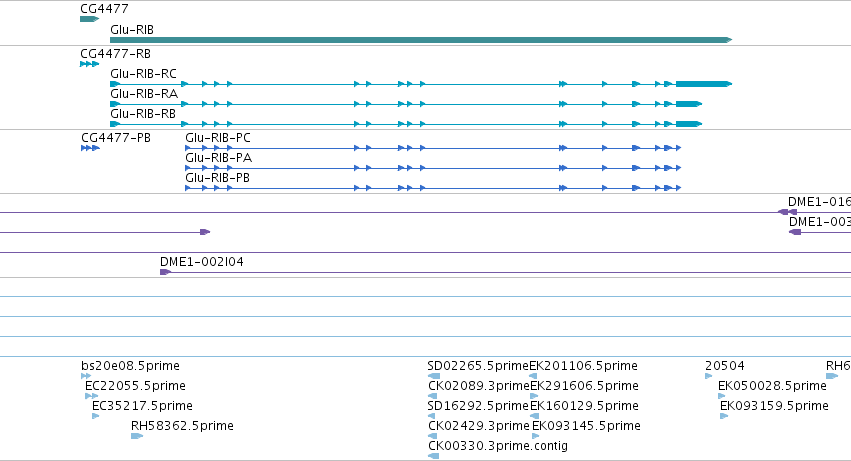Select the EK050028.5prime EST label
Viewport: 851px width, 461px height.
(772, 386)
